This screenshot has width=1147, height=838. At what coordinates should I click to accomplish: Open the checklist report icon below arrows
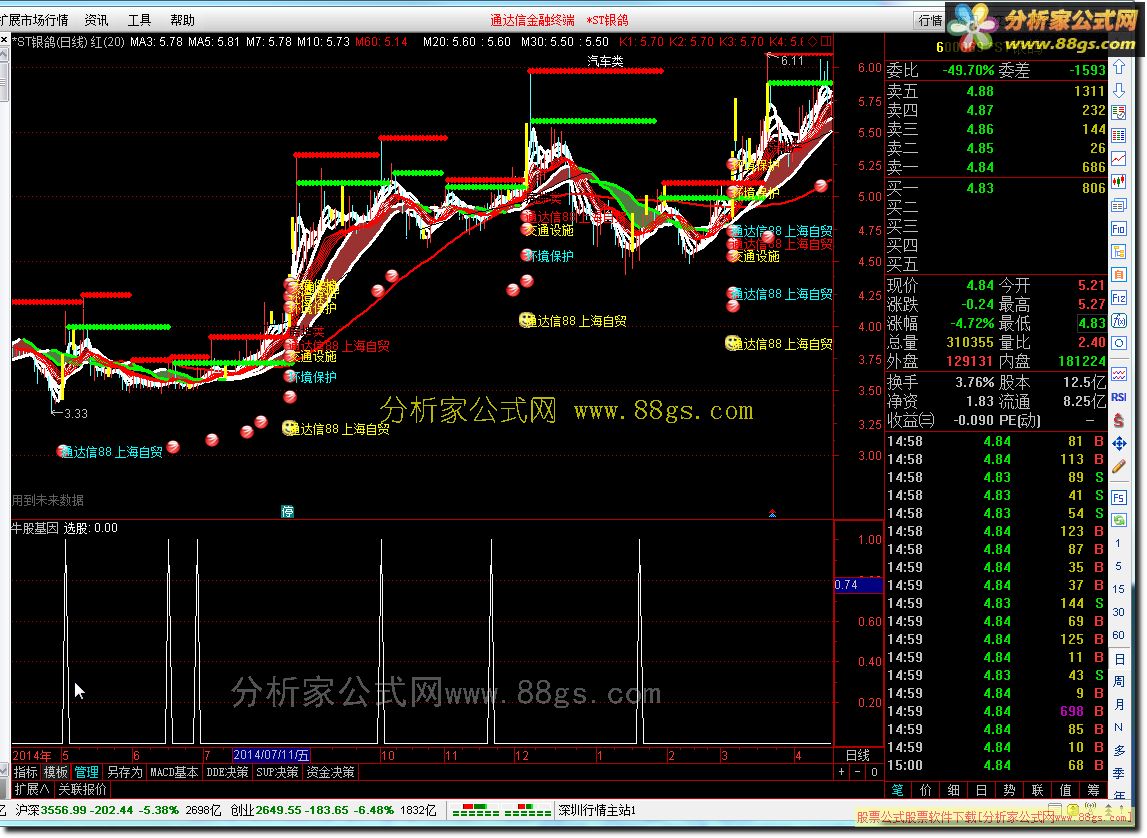point(1118,113)
